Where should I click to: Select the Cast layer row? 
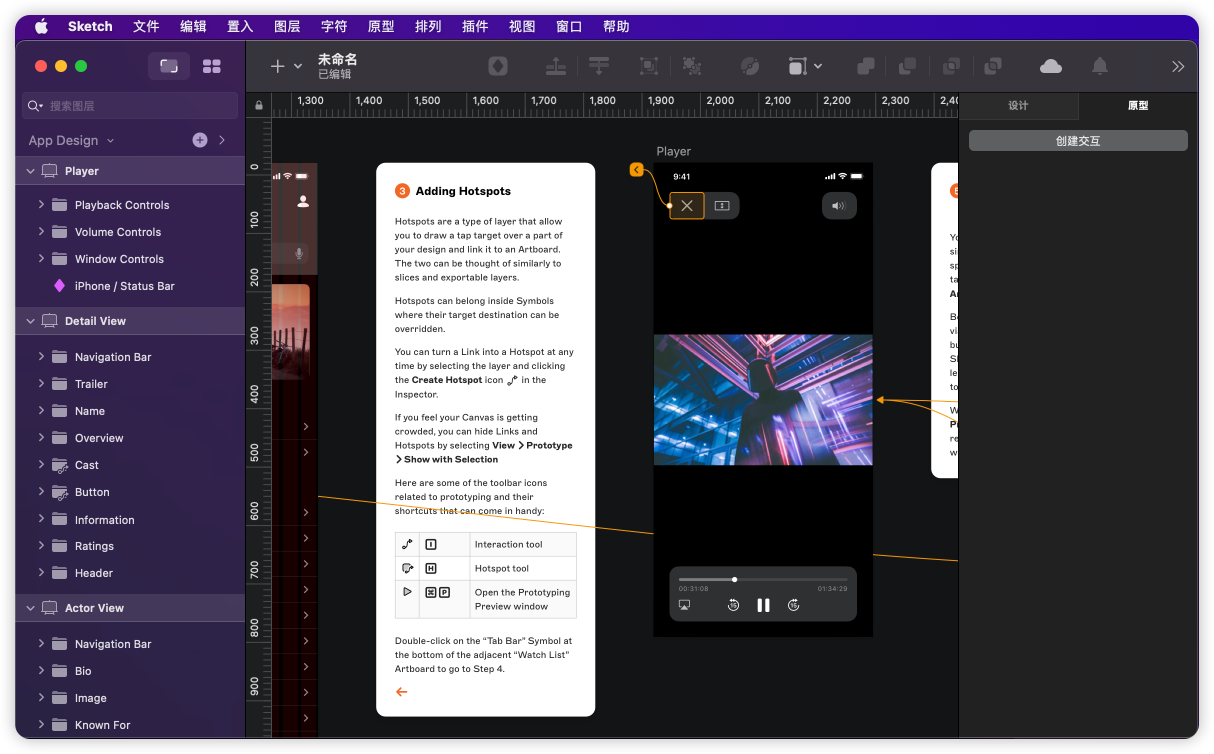pos(130,465)
